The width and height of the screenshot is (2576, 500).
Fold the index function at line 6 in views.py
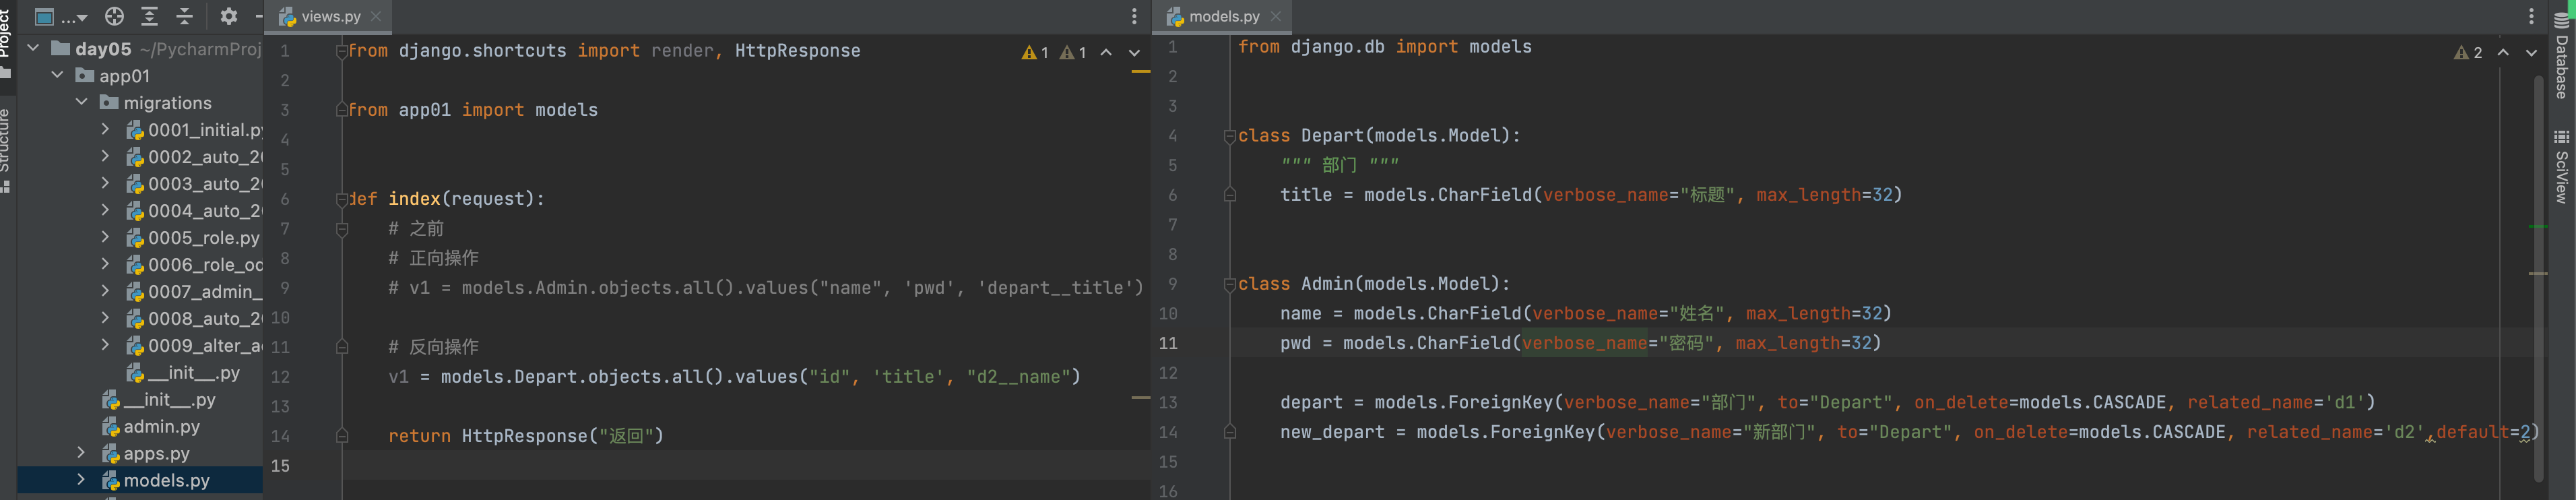[x=342, y=199]
